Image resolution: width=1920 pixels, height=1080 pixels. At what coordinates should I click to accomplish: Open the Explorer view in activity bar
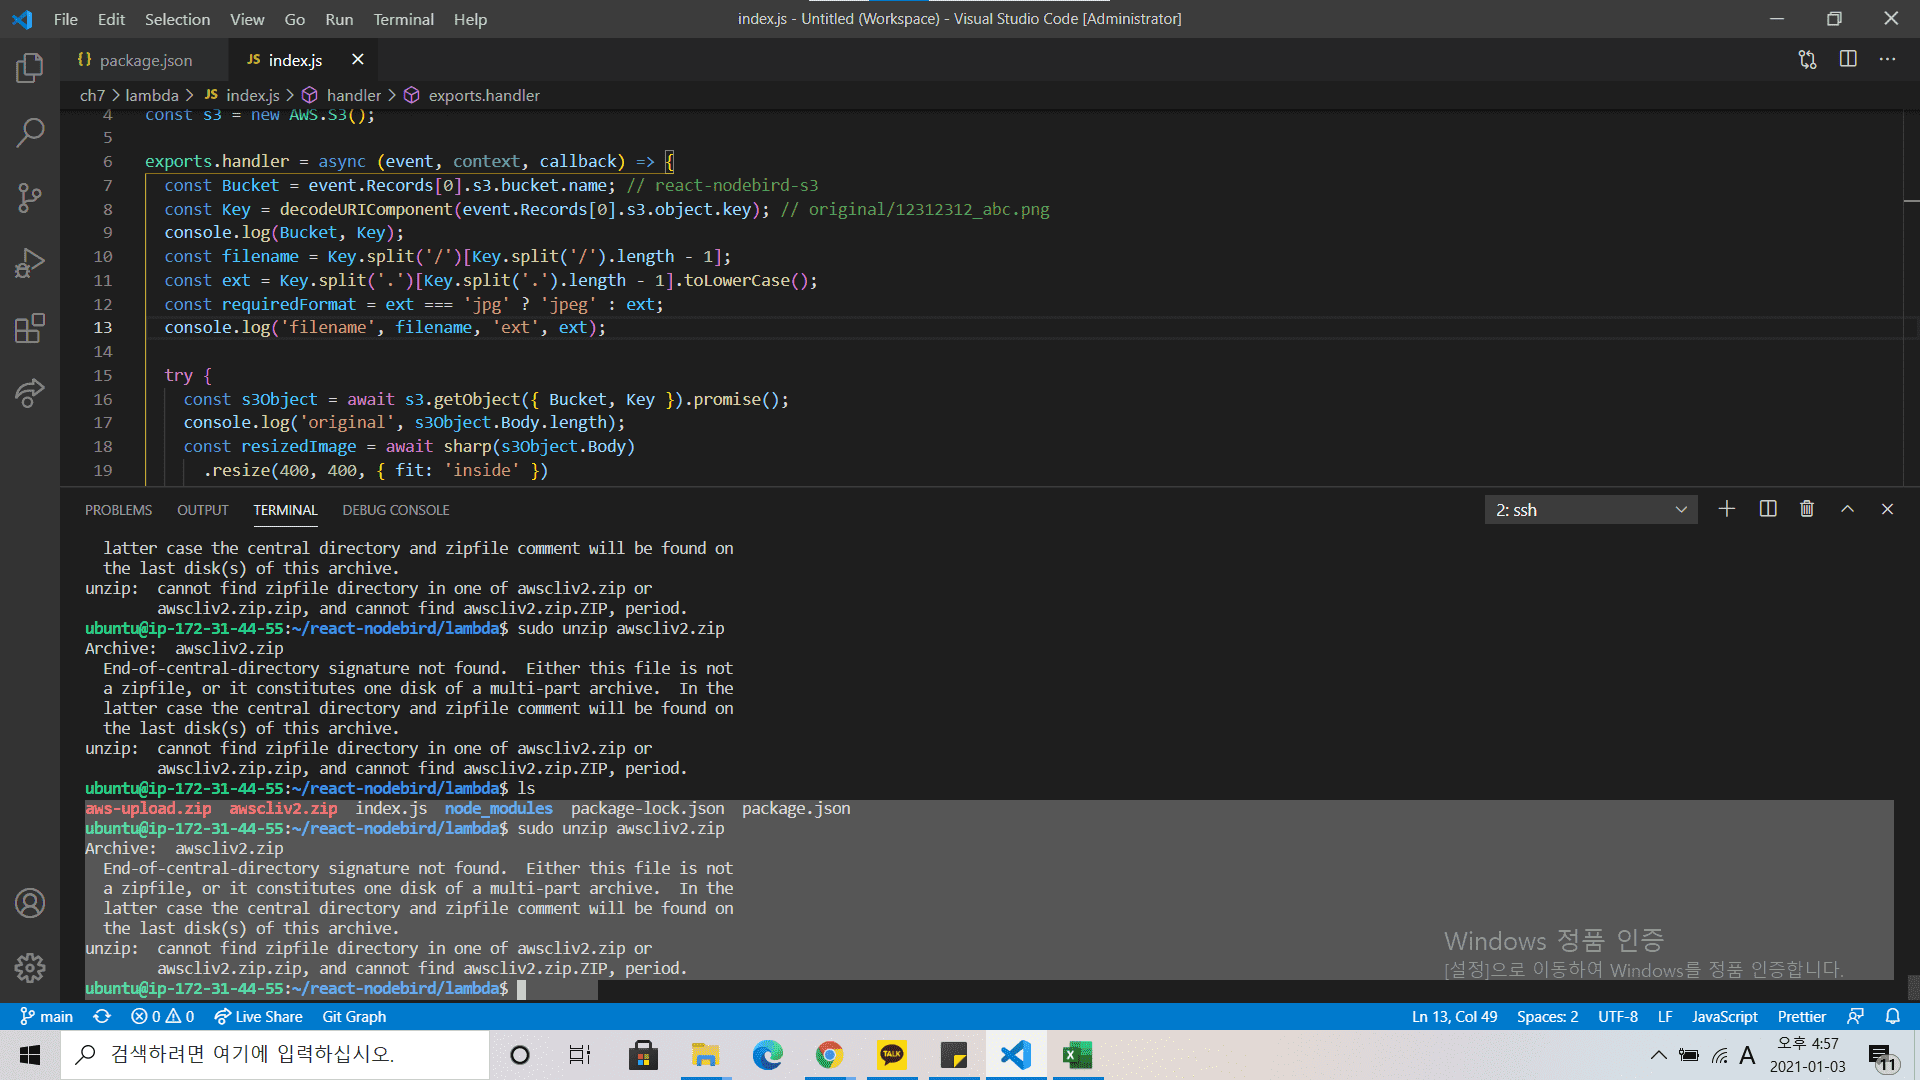(x=30, y=68)
